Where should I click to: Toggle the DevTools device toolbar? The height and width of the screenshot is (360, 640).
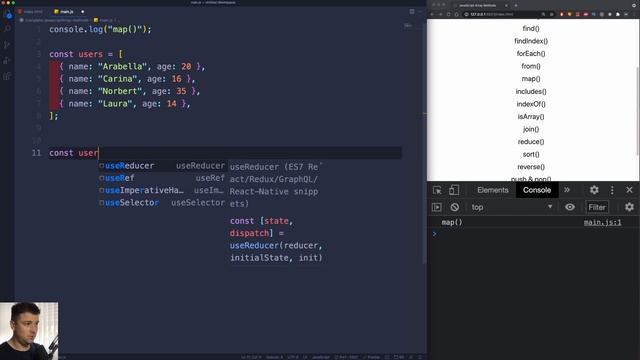click(x=453, y=190)
